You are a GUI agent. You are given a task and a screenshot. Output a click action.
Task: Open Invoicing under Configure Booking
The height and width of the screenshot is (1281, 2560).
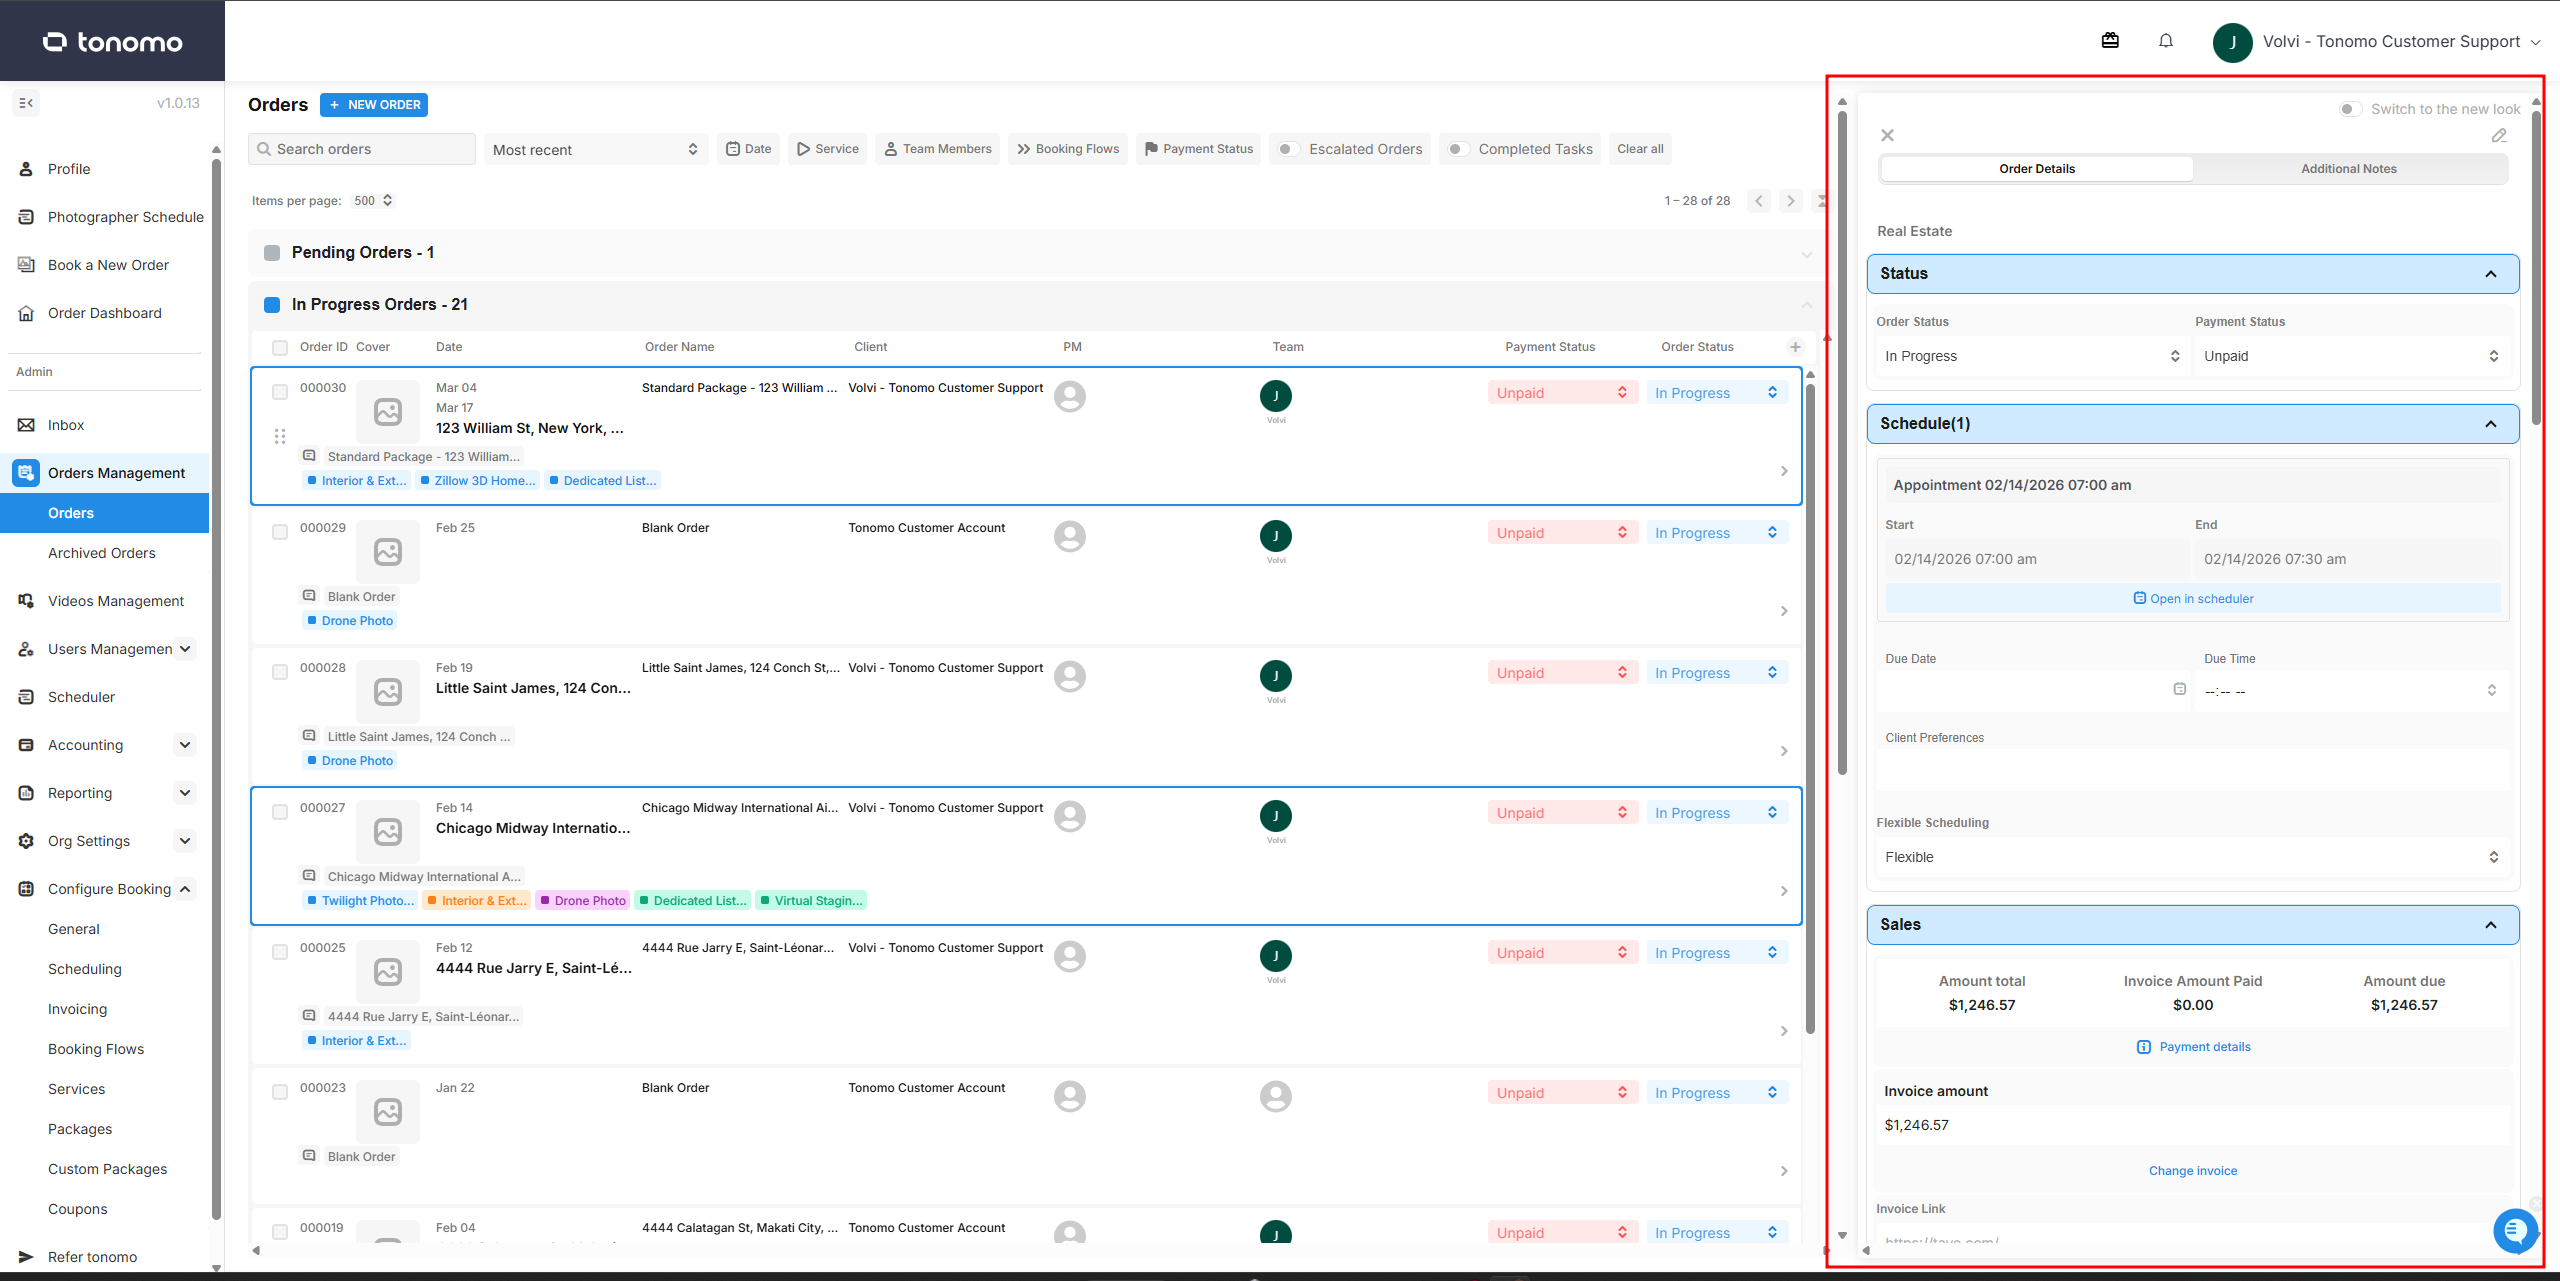[78, 1009]
